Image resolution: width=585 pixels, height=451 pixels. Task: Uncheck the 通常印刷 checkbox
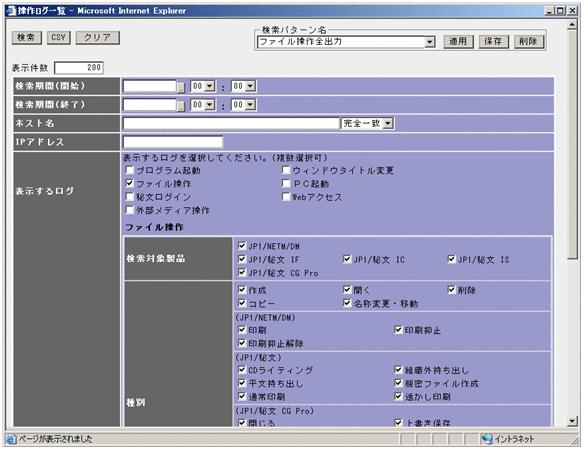click(x=242, y=396)
